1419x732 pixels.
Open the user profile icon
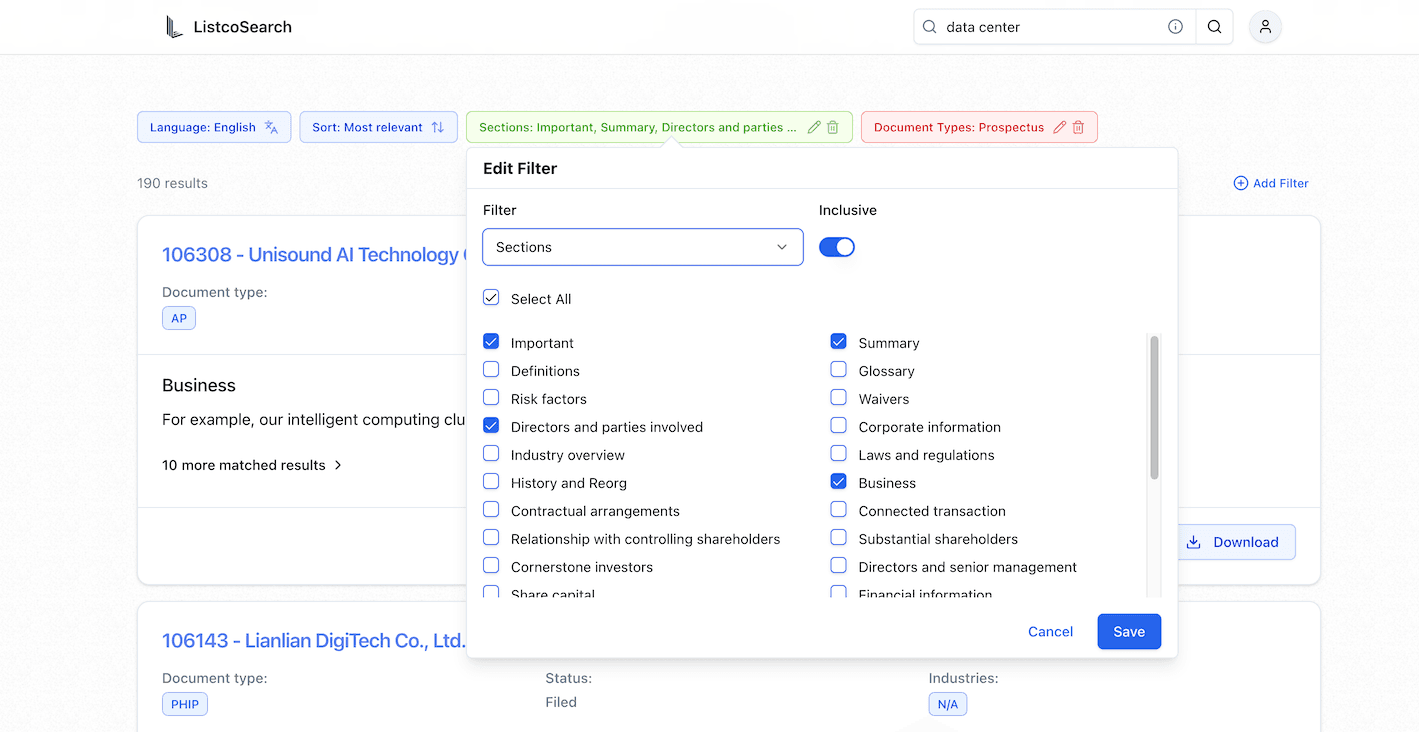[x=1265, y=27]
